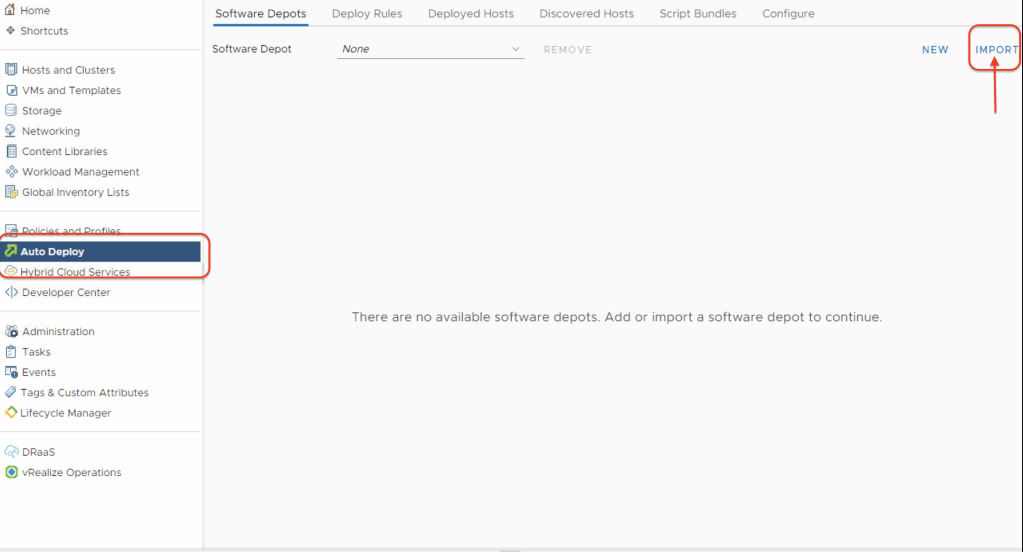Click the Tasks clipboard icon
1023x552 pixels.
(11, 352)
